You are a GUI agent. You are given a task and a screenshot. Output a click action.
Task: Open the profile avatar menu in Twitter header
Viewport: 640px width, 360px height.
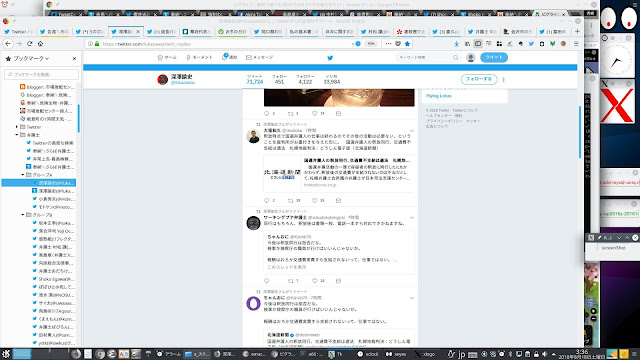pyautogui.click(x=471, y=58)
